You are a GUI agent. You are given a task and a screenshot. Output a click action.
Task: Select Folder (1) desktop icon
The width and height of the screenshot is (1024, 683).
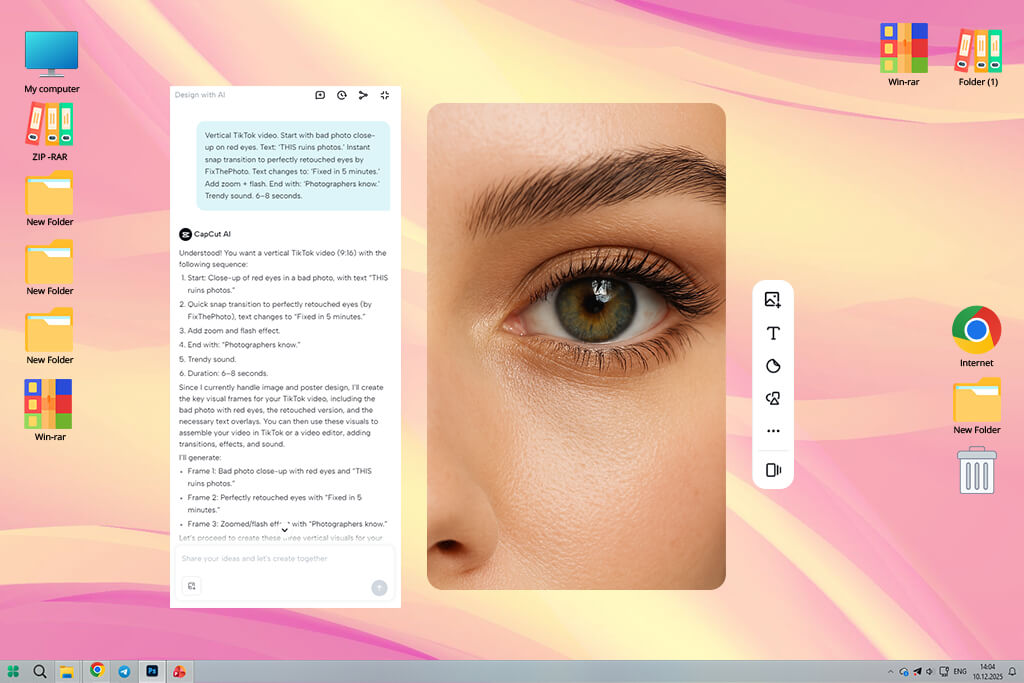click(978, 57)
